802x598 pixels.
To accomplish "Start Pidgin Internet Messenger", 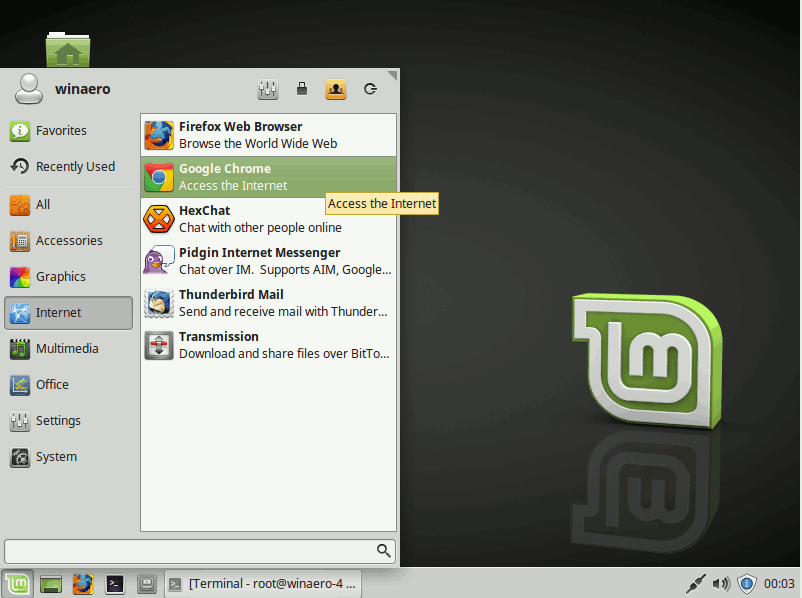I will [x=269, y=261].
